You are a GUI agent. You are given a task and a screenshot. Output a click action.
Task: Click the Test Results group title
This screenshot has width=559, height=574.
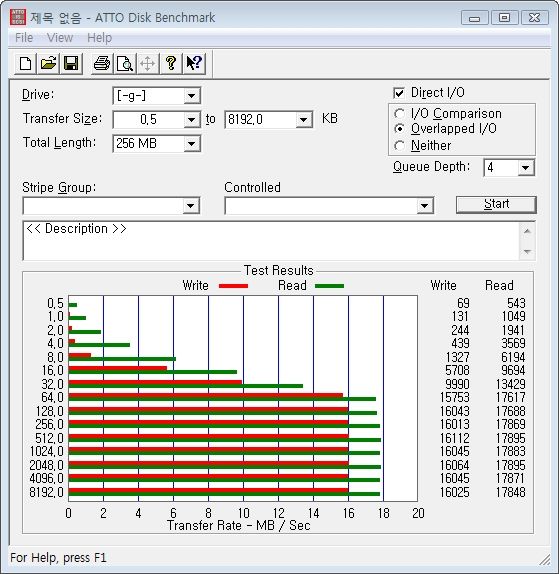tap(279, 271)
